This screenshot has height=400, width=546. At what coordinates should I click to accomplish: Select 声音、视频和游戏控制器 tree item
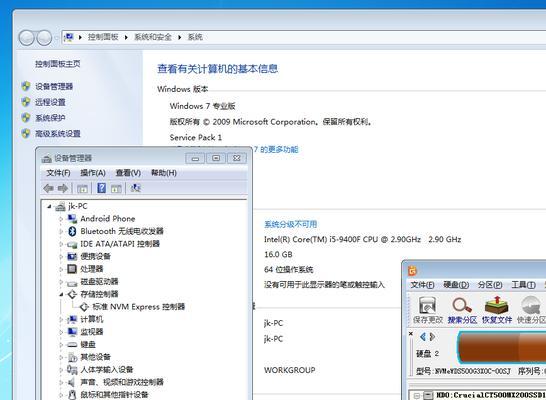coord(122,382)
